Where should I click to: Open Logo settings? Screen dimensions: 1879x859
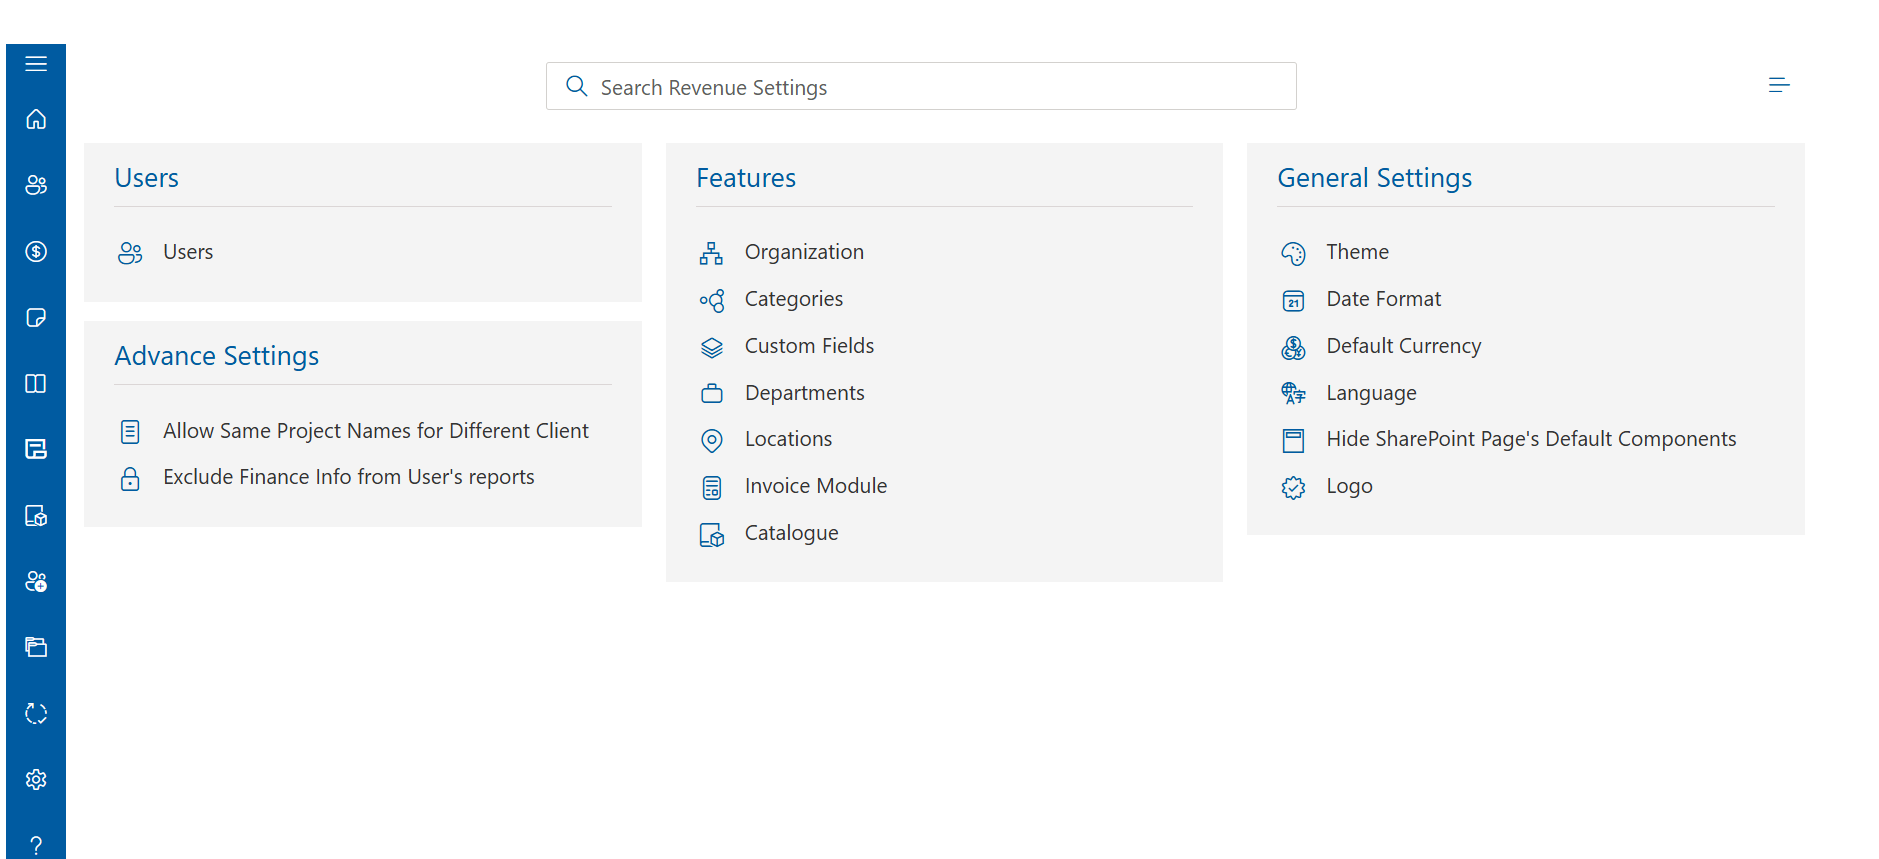1350,486
